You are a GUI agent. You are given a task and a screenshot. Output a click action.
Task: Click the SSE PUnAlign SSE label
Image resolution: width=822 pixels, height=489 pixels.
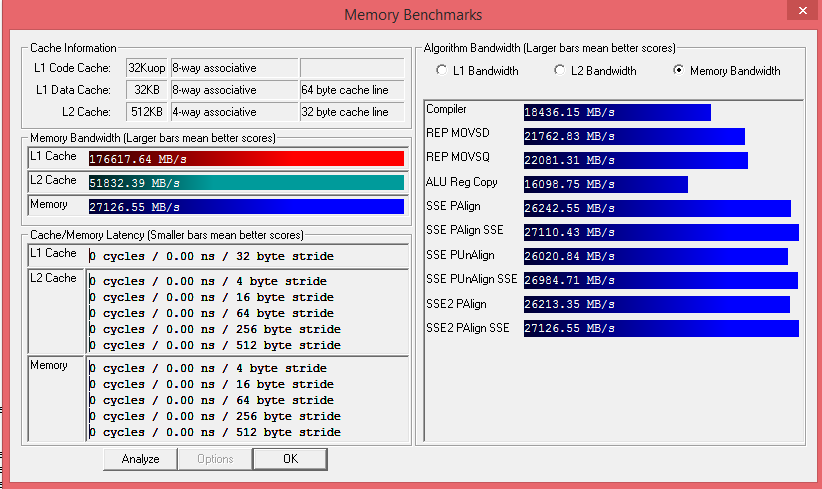(471, 279)
